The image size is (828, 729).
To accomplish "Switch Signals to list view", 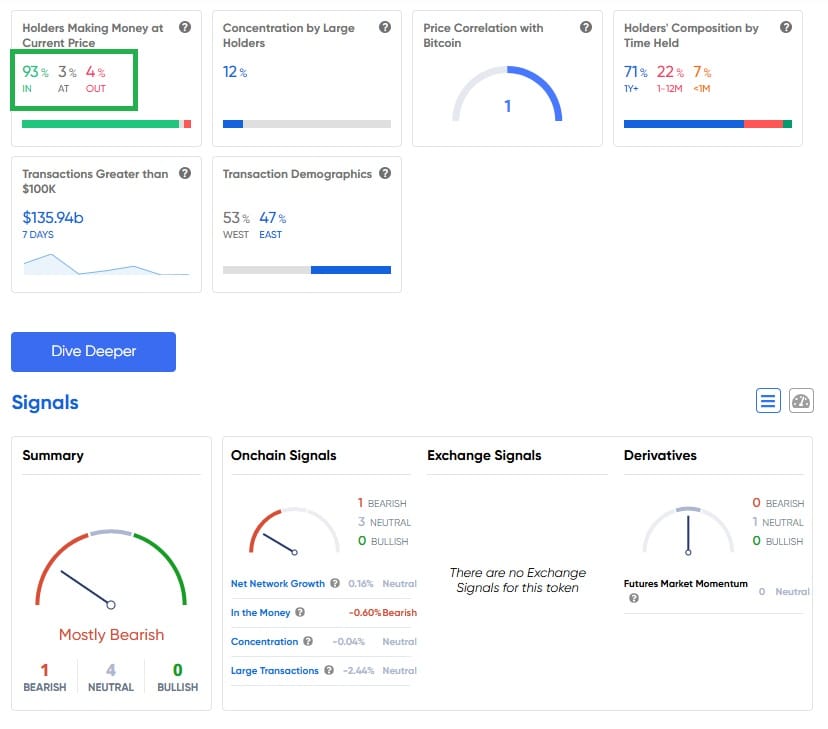I will tap(768, 401).
